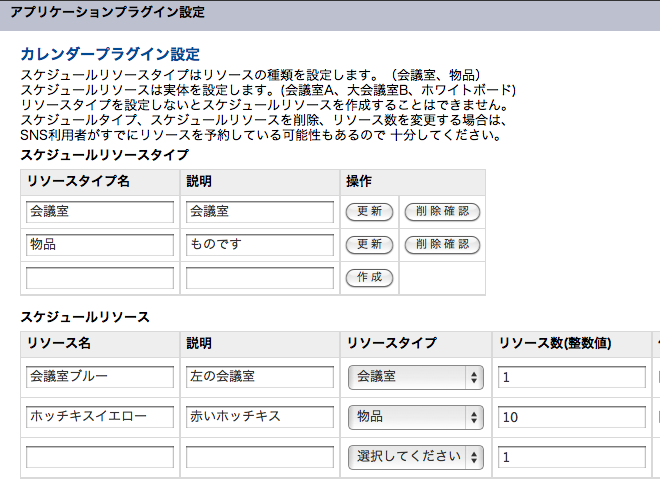Viewport: 660px width, 488px height.
Task: Click 更新 button for 物品 resource type
Action: 369,245
